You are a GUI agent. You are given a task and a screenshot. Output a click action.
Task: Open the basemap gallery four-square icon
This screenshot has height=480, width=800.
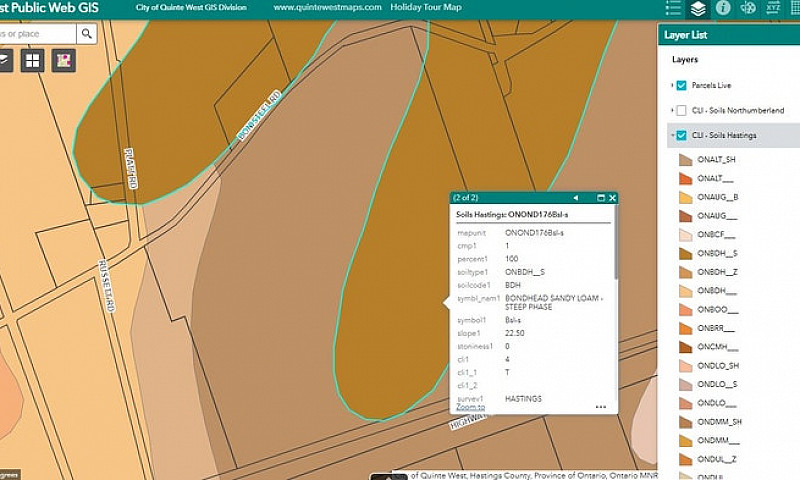tap(33, 61)
